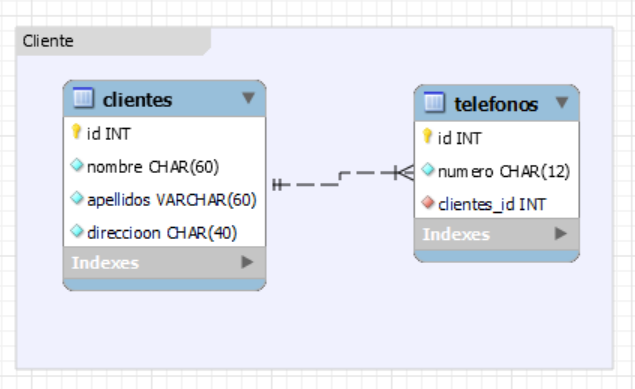Select the telefonos table title

tap(496, 104)
